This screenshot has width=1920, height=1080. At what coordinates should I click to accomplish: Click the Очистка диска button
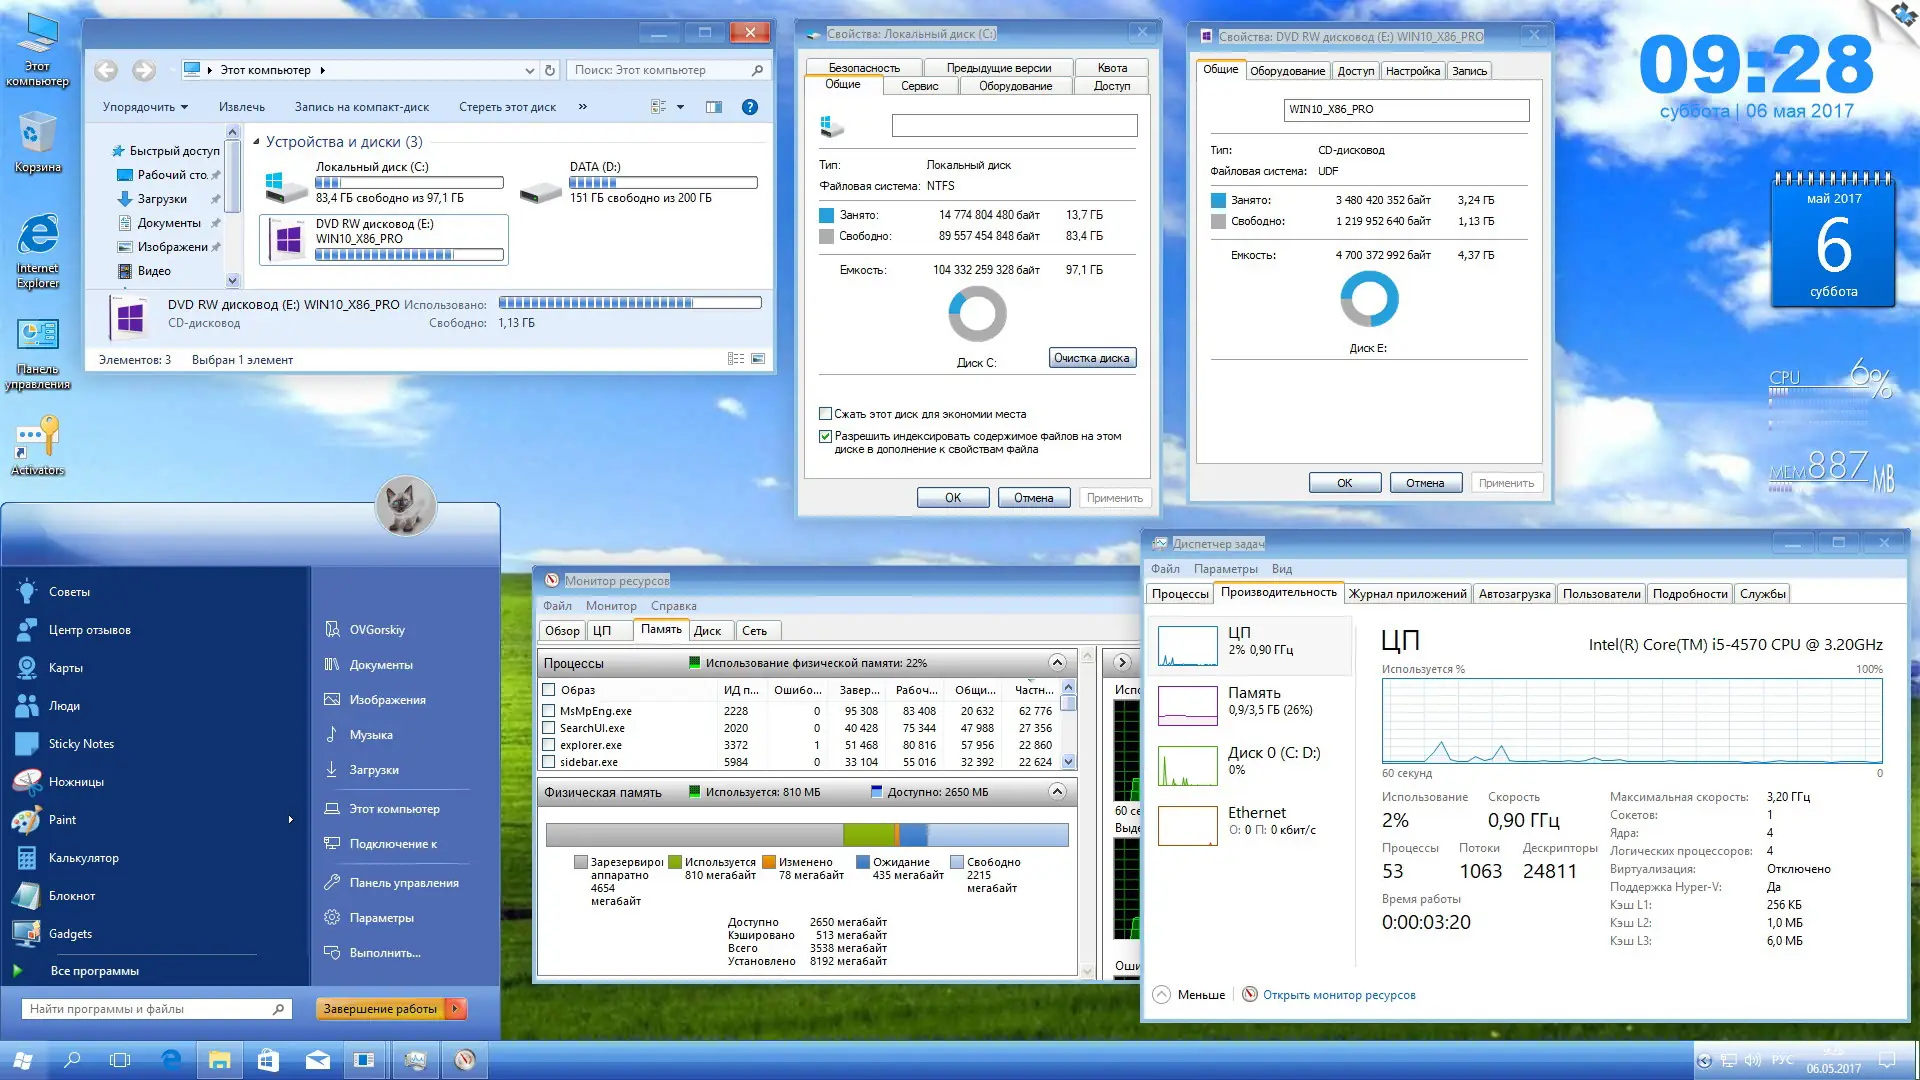click(1091, 358)
